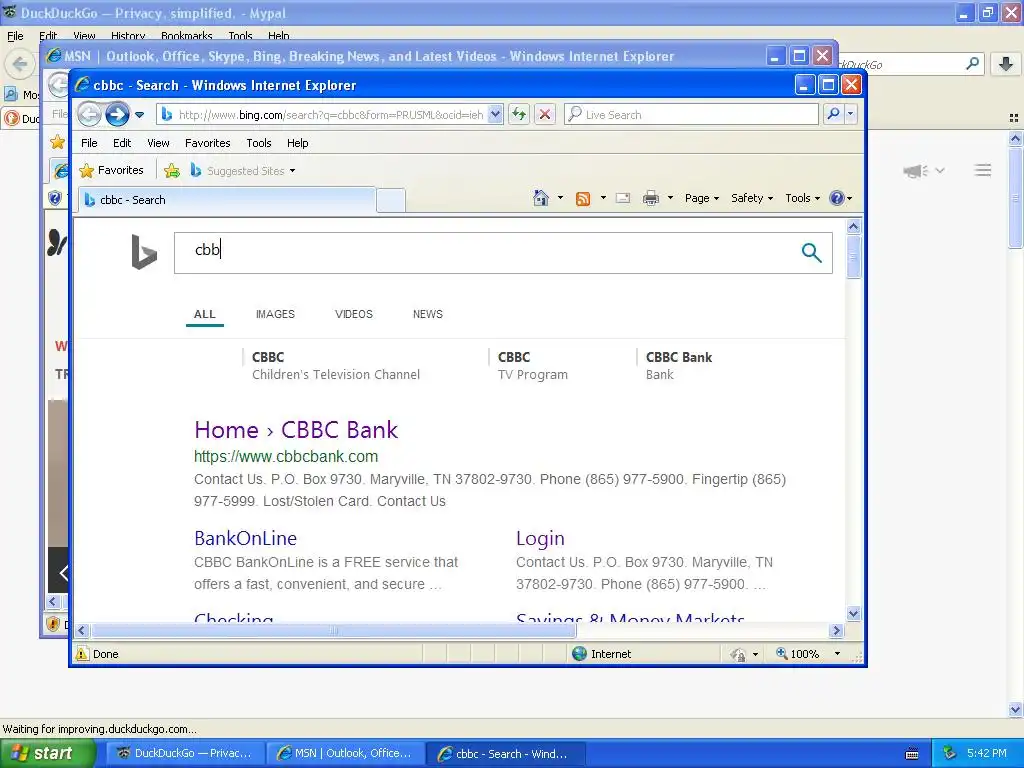Switch to DuckDuckGo taskbar button

tap(186, 754)
